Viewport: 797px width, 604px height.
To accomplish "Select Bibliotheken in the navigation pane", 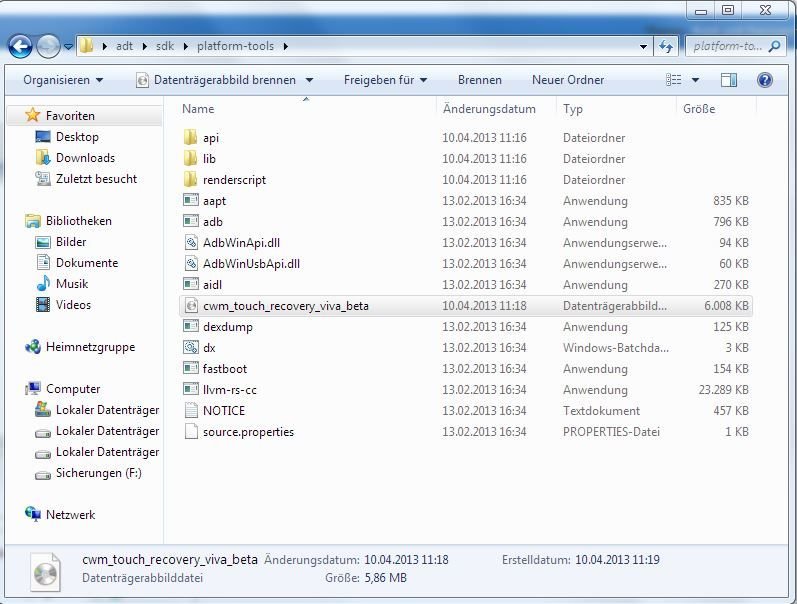I will (x=79, y=221).
